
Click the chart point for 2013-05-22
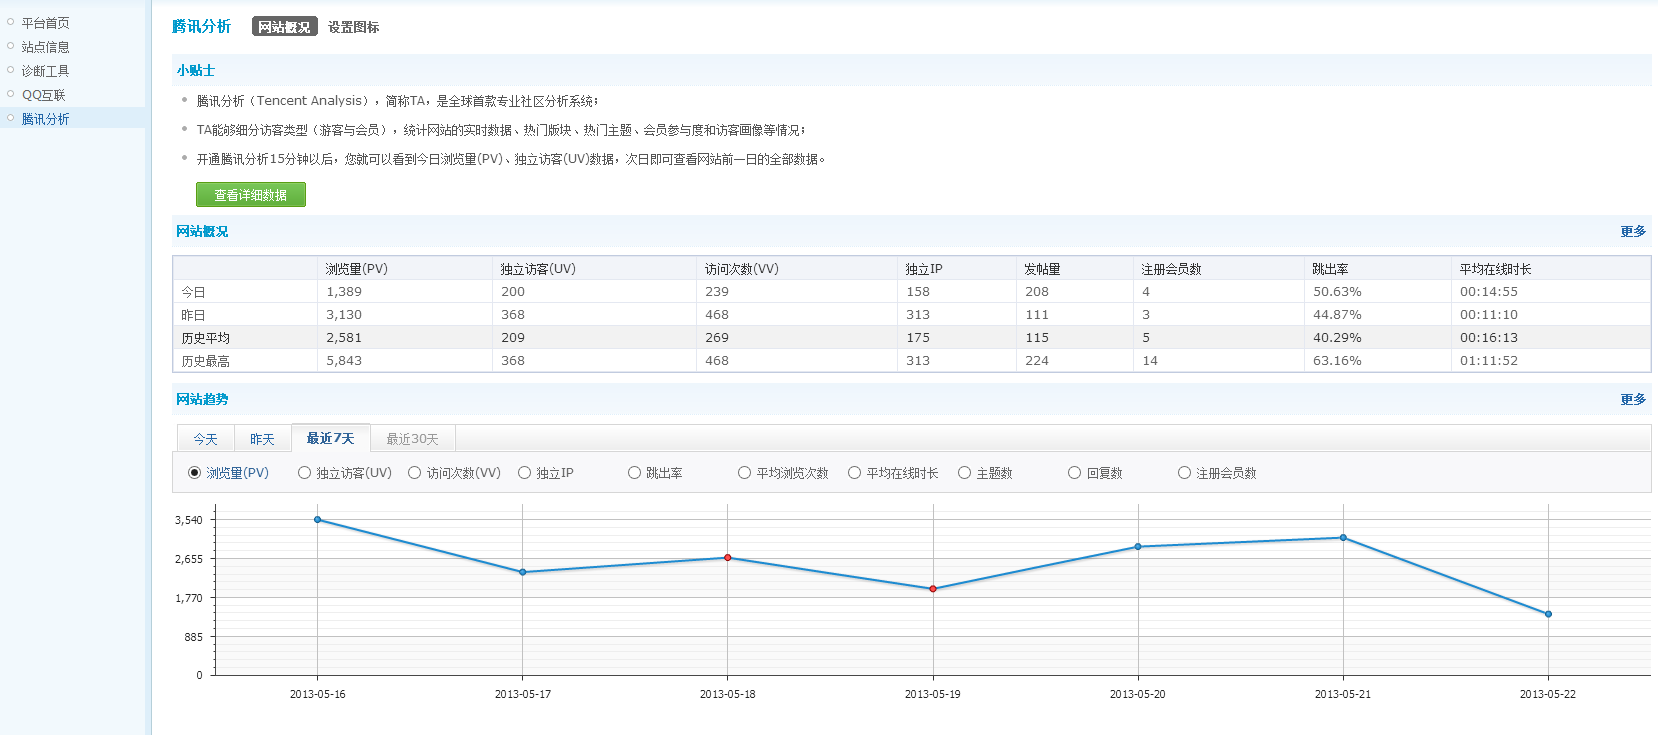pos(1548,614)
